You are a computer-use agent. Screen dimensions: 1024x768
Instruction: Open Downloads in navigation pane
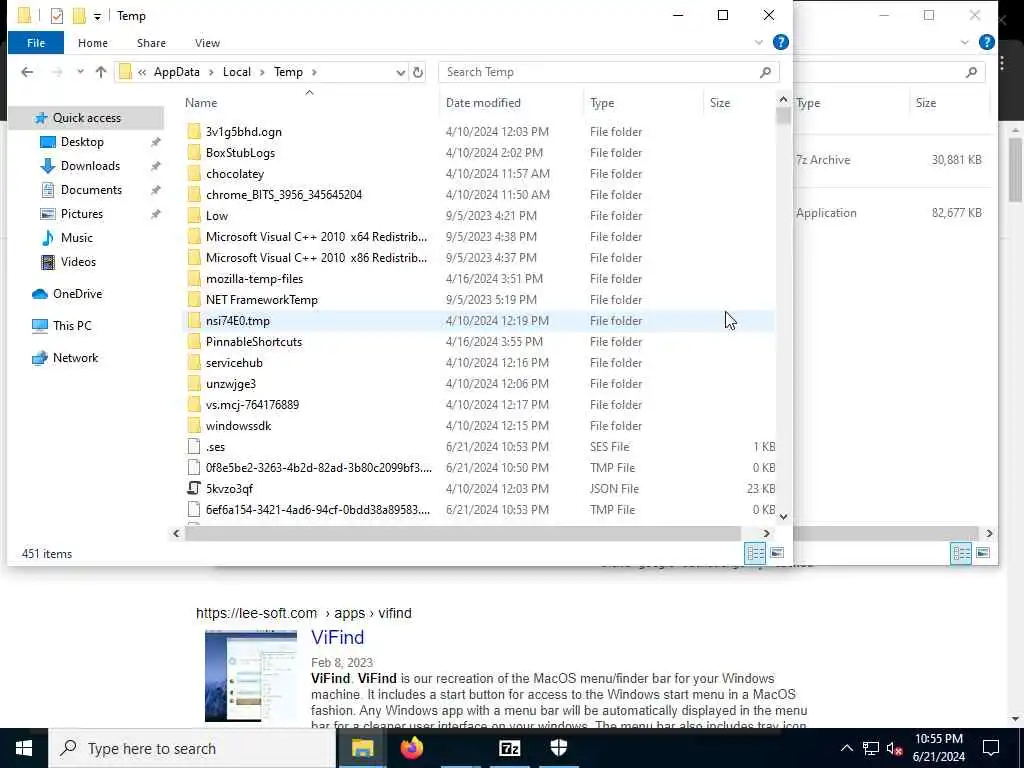(x=90, y=166)
